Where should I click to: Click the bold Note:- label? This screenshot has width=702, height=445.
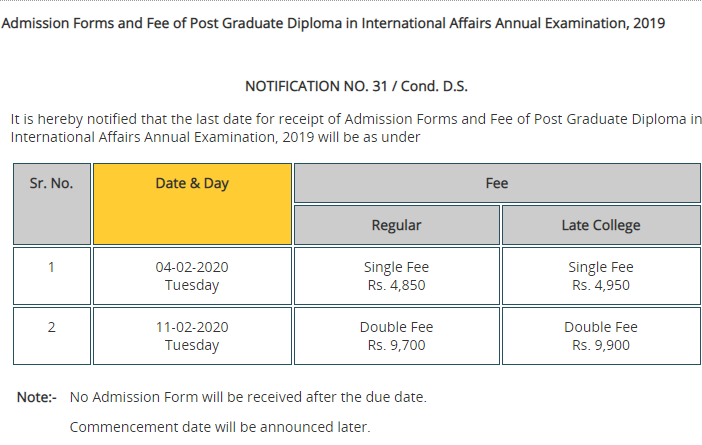coord(37,397)
